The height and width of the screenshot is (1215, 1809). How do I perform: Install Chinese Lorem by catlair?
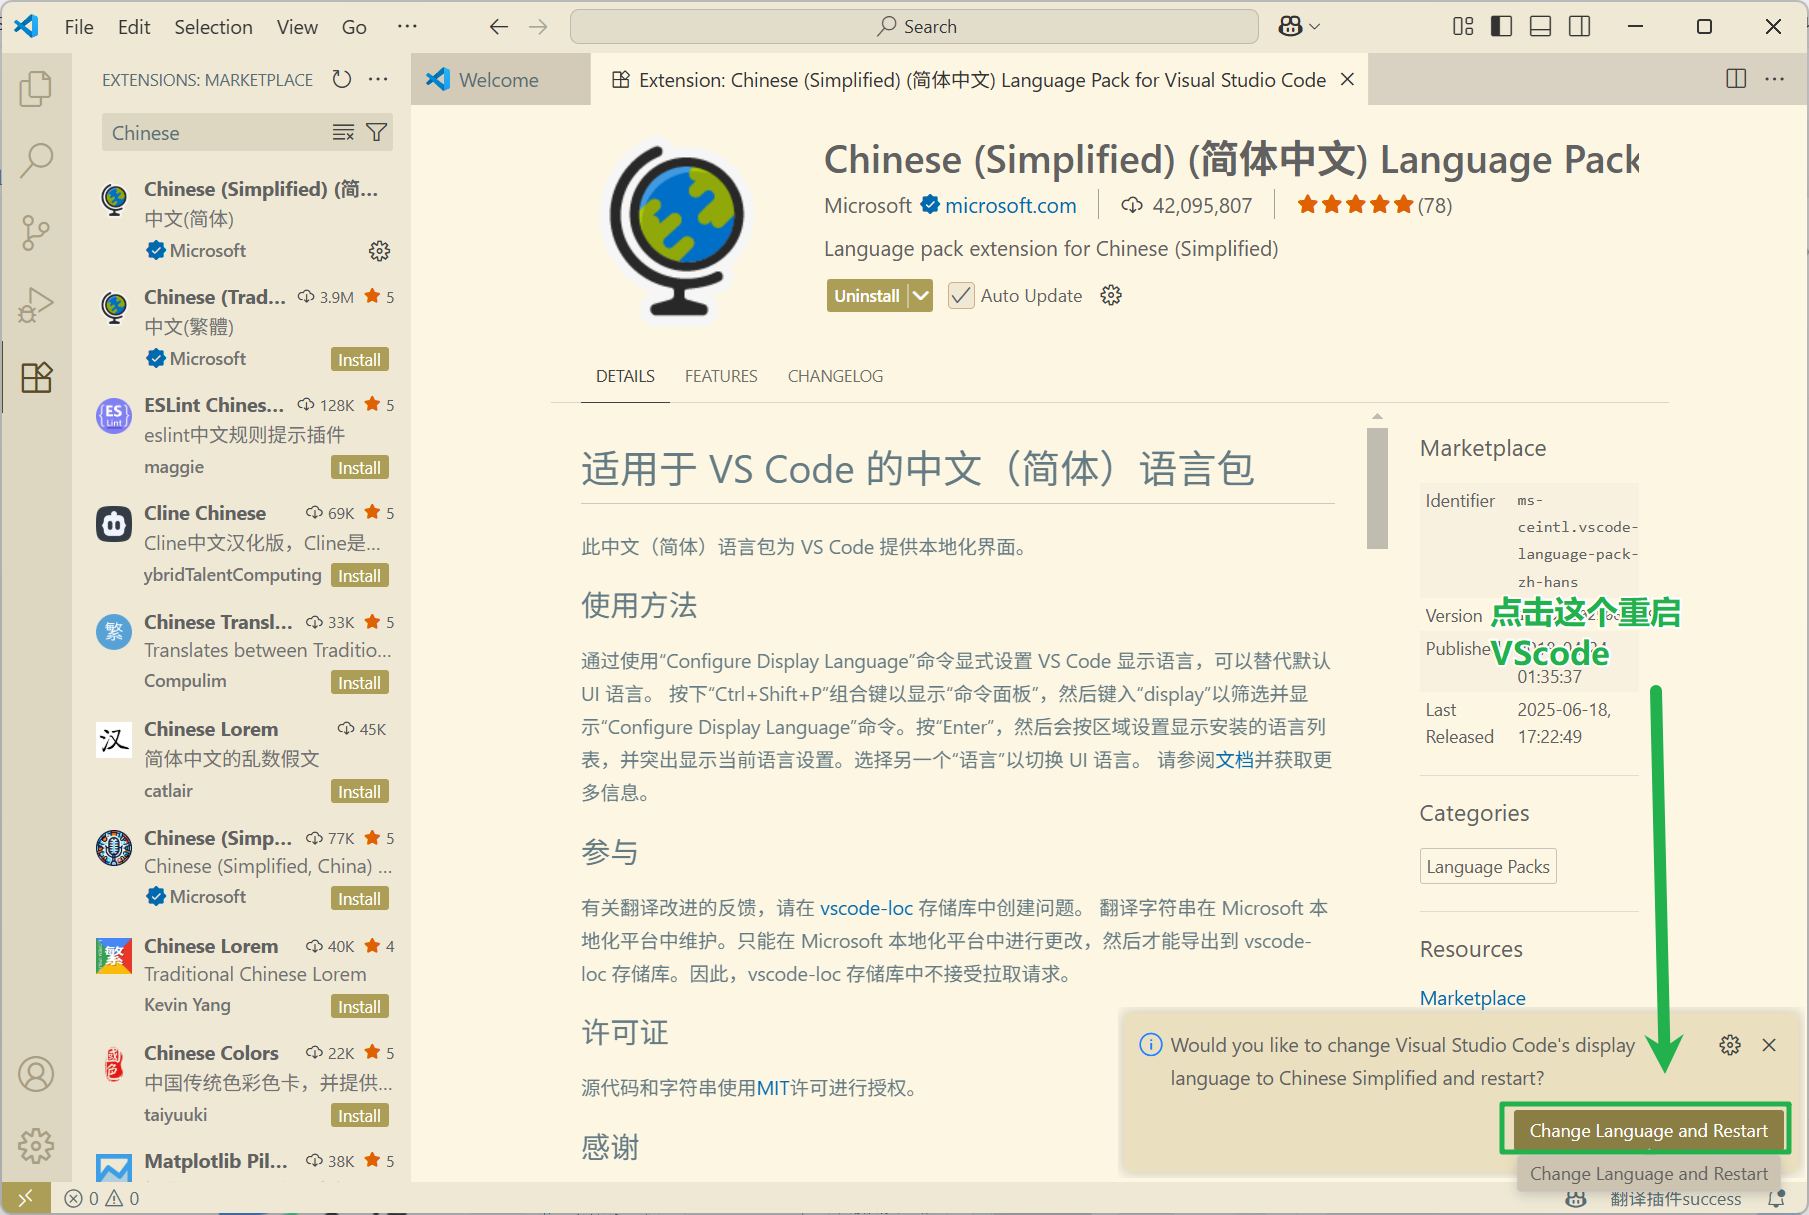359,792
